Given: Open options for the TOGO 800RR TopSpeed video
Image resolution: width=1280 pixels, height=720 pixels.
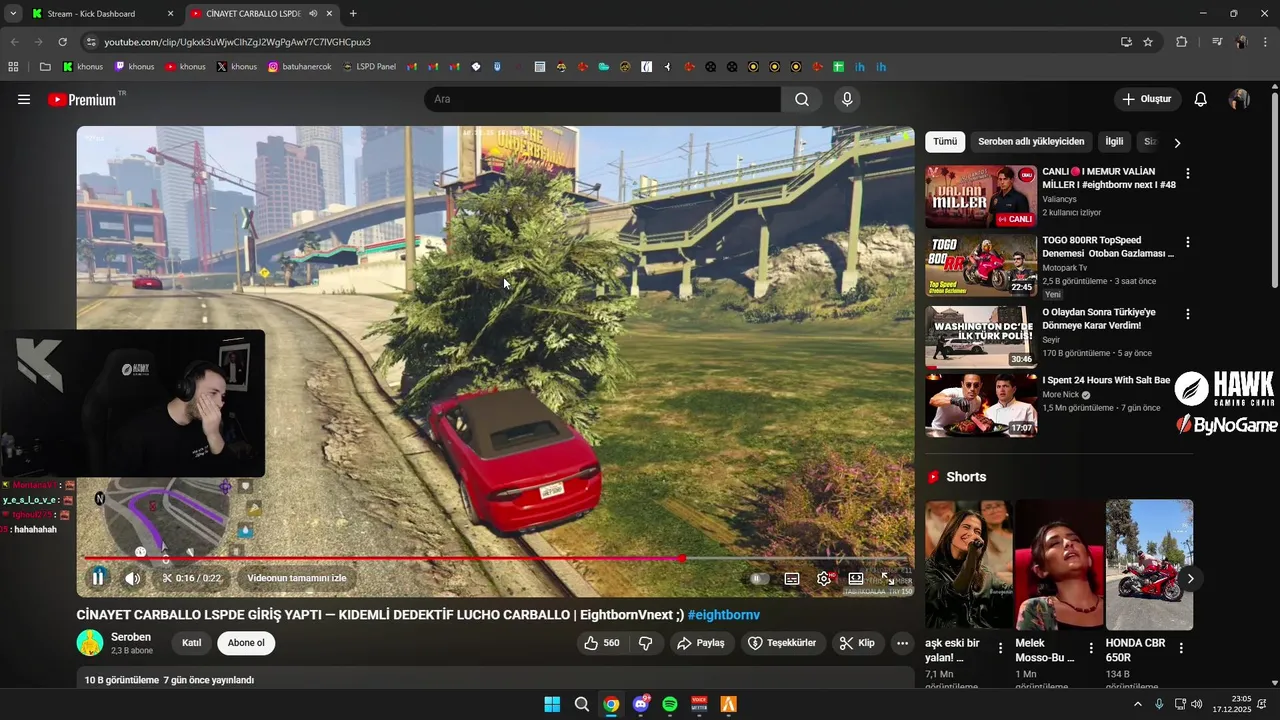Looking at the screenshot, I should tap(1188, 242).
